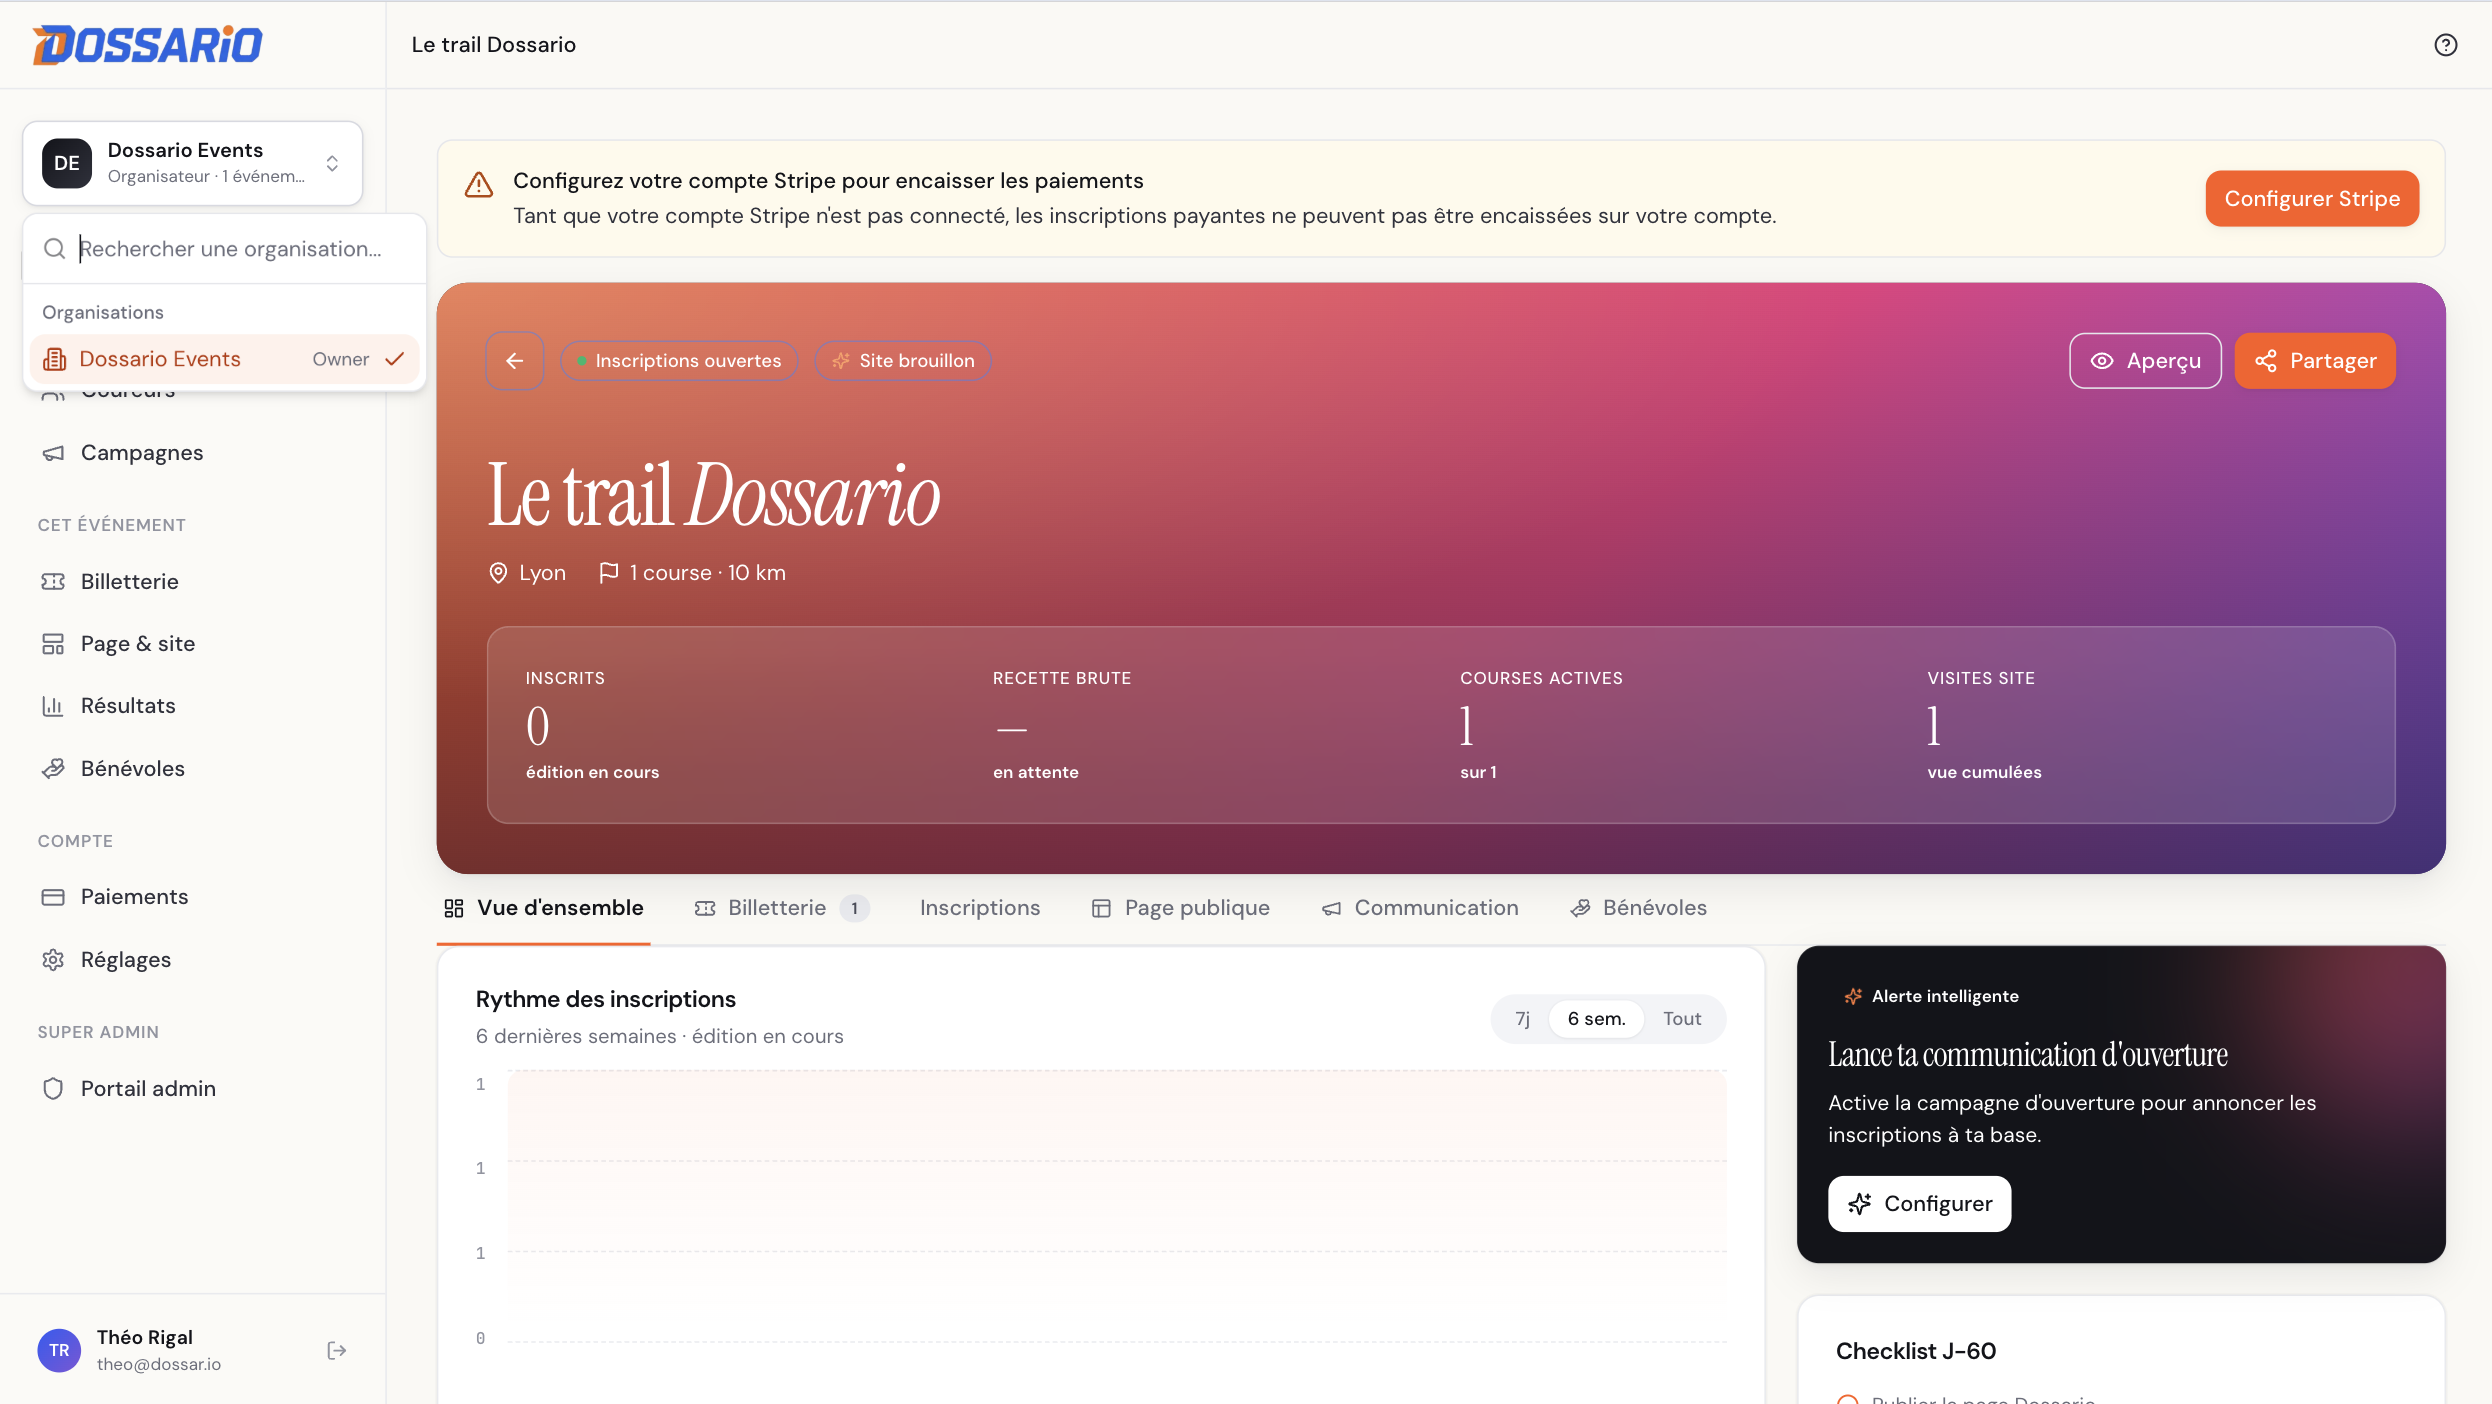Click the DE organisation avatar

click(67, 163)
